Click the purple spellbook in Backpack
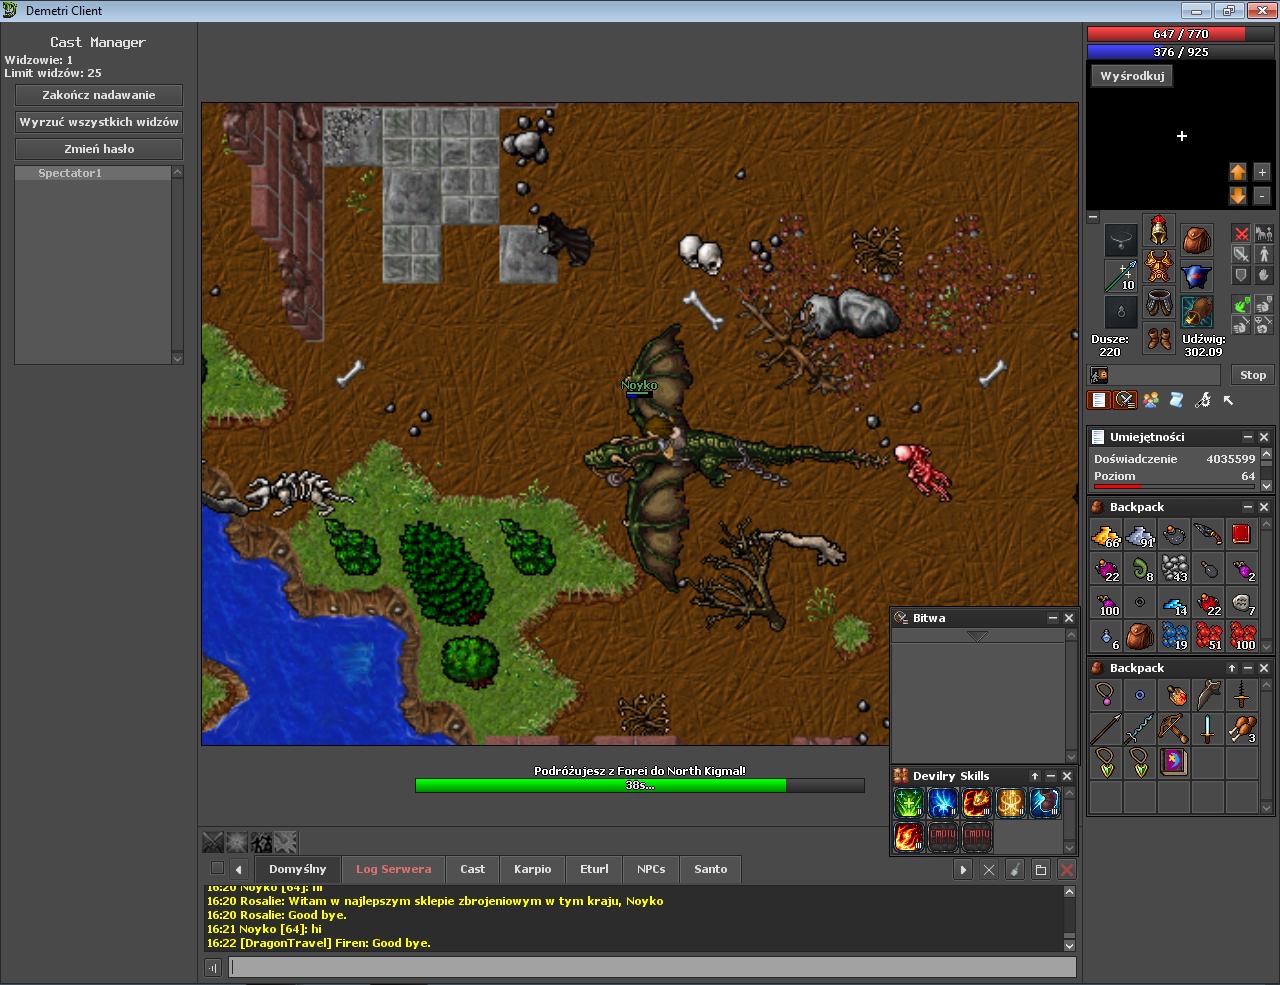1280x985 pixels. (1173, 762)
